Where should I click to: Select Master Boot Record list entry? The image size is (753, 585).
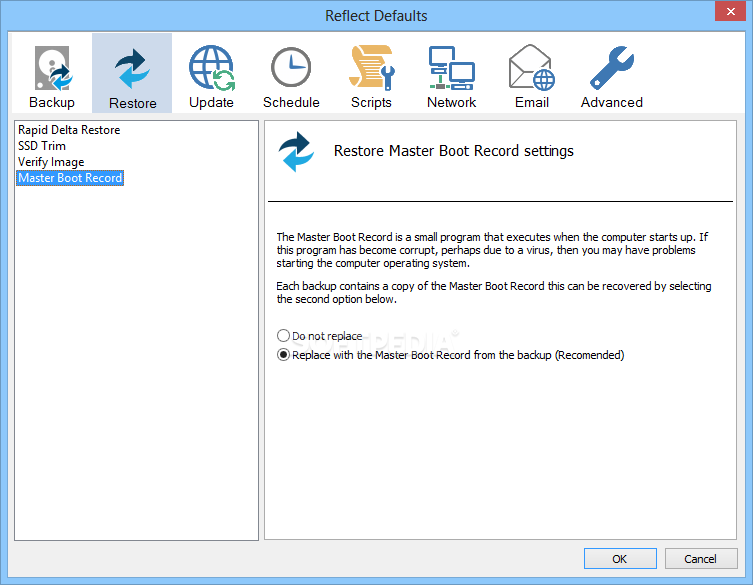70,178
